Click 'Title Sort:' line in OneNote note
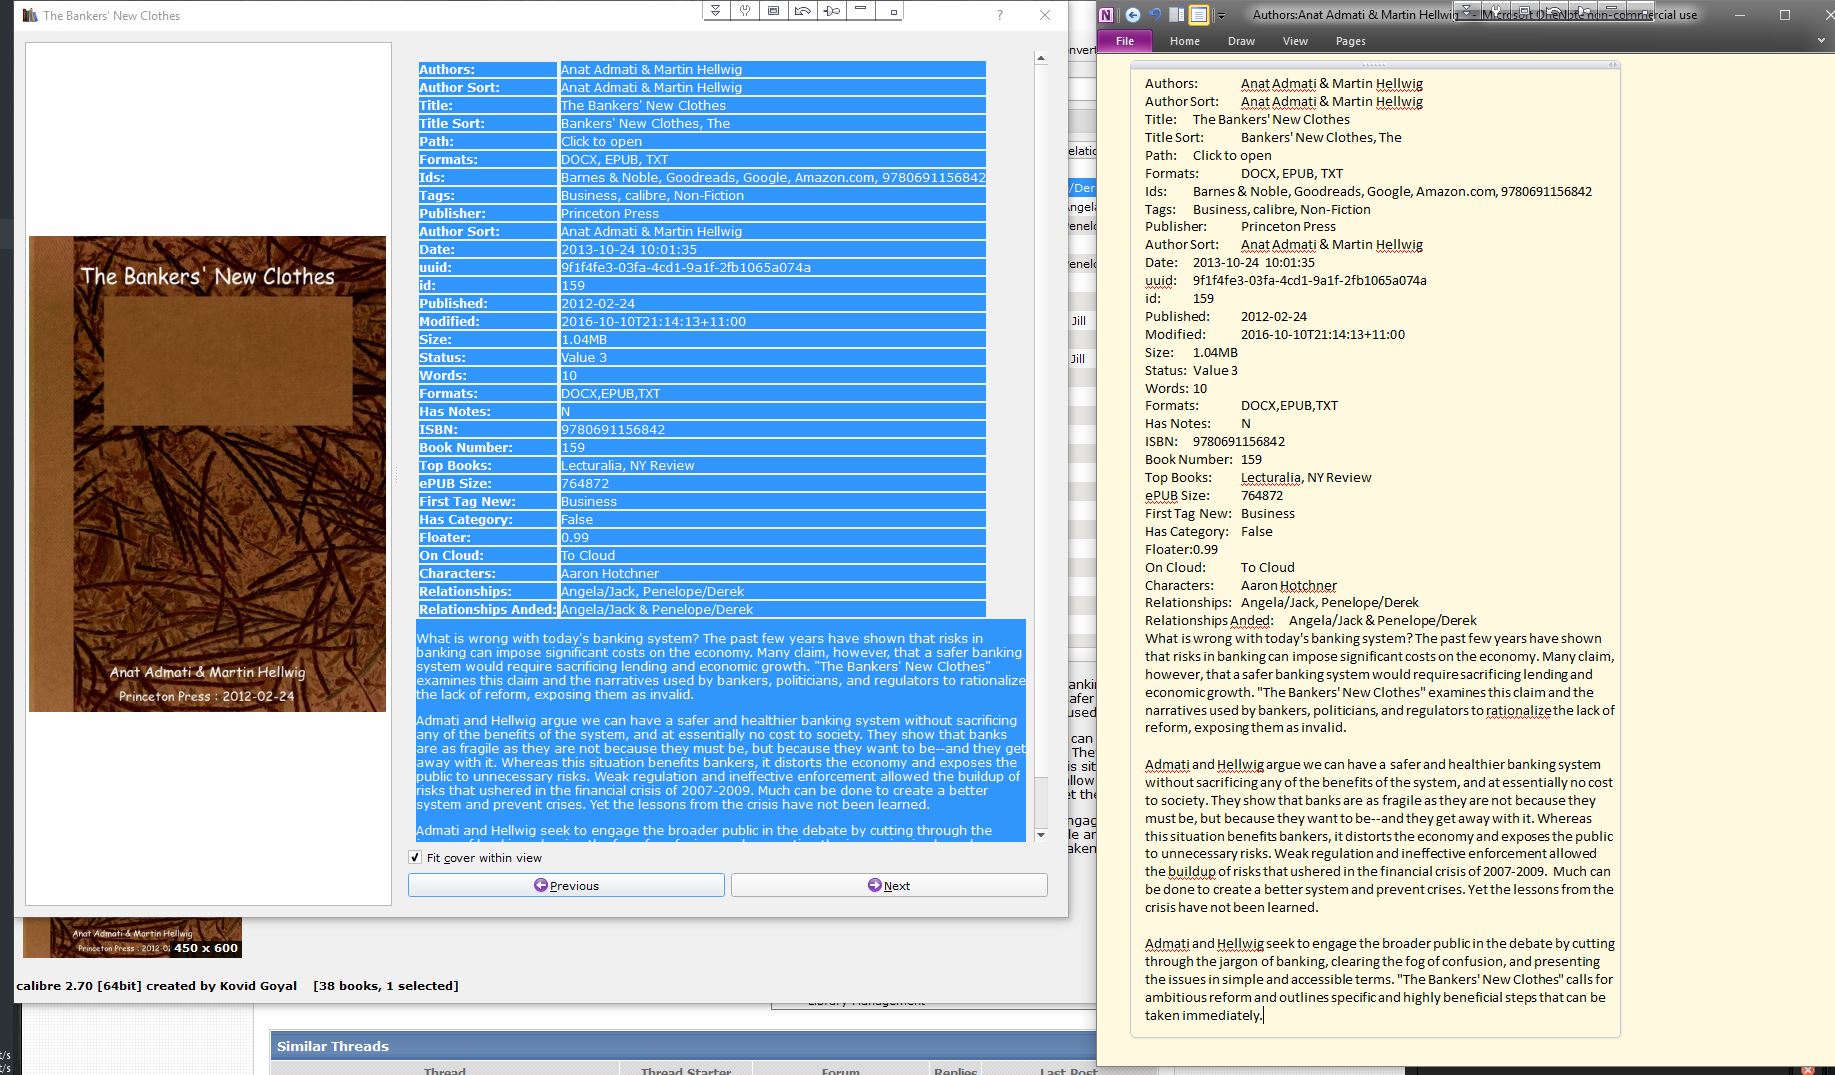 point(1273,137)
